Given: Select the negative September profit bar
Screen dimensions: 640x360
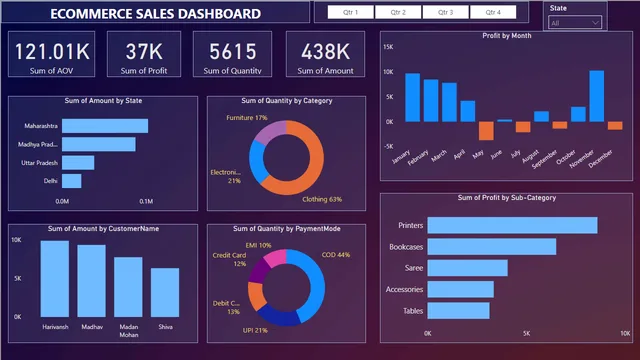Looking at the screenshot, I should point(560,125).
